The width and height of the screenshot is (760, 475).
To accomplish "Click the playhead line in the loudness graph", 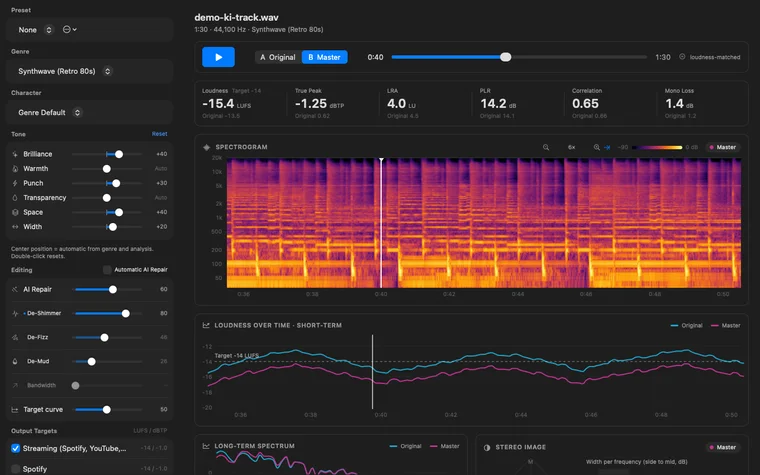I will 372,372.
